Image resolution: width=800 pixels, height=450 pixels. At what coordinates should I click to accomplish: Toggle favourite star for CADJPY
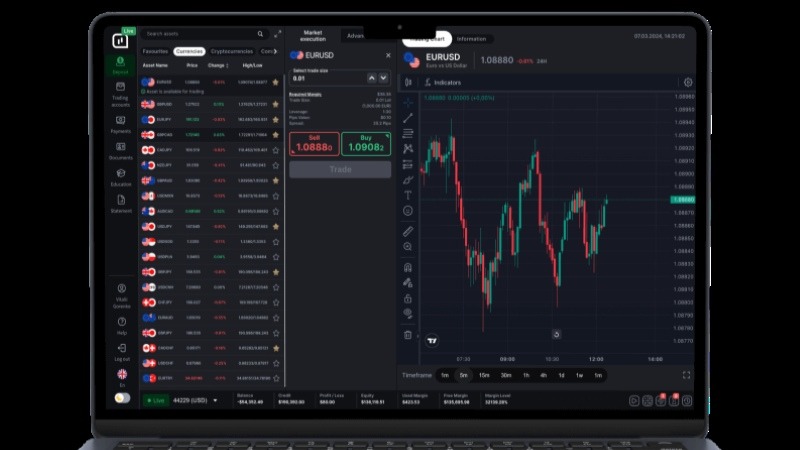(x=276, y=150)
